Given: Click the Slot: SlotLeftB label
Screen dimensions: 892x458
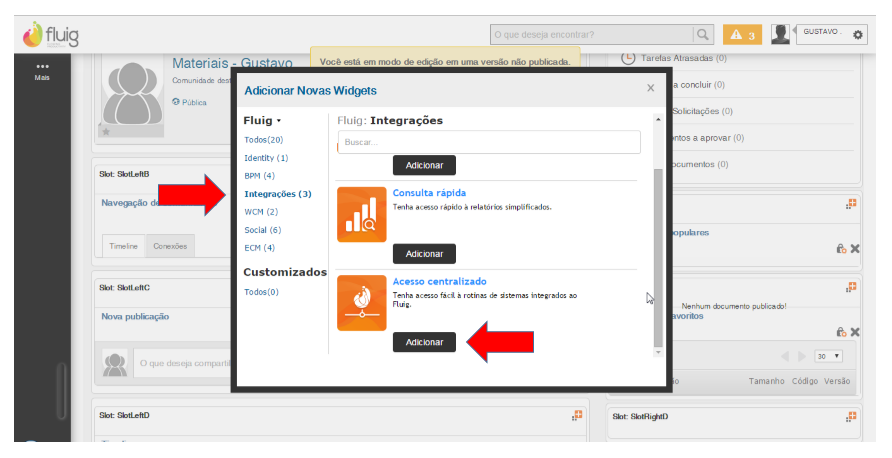Looking at the screenshot, I should [x=124, y=174].
